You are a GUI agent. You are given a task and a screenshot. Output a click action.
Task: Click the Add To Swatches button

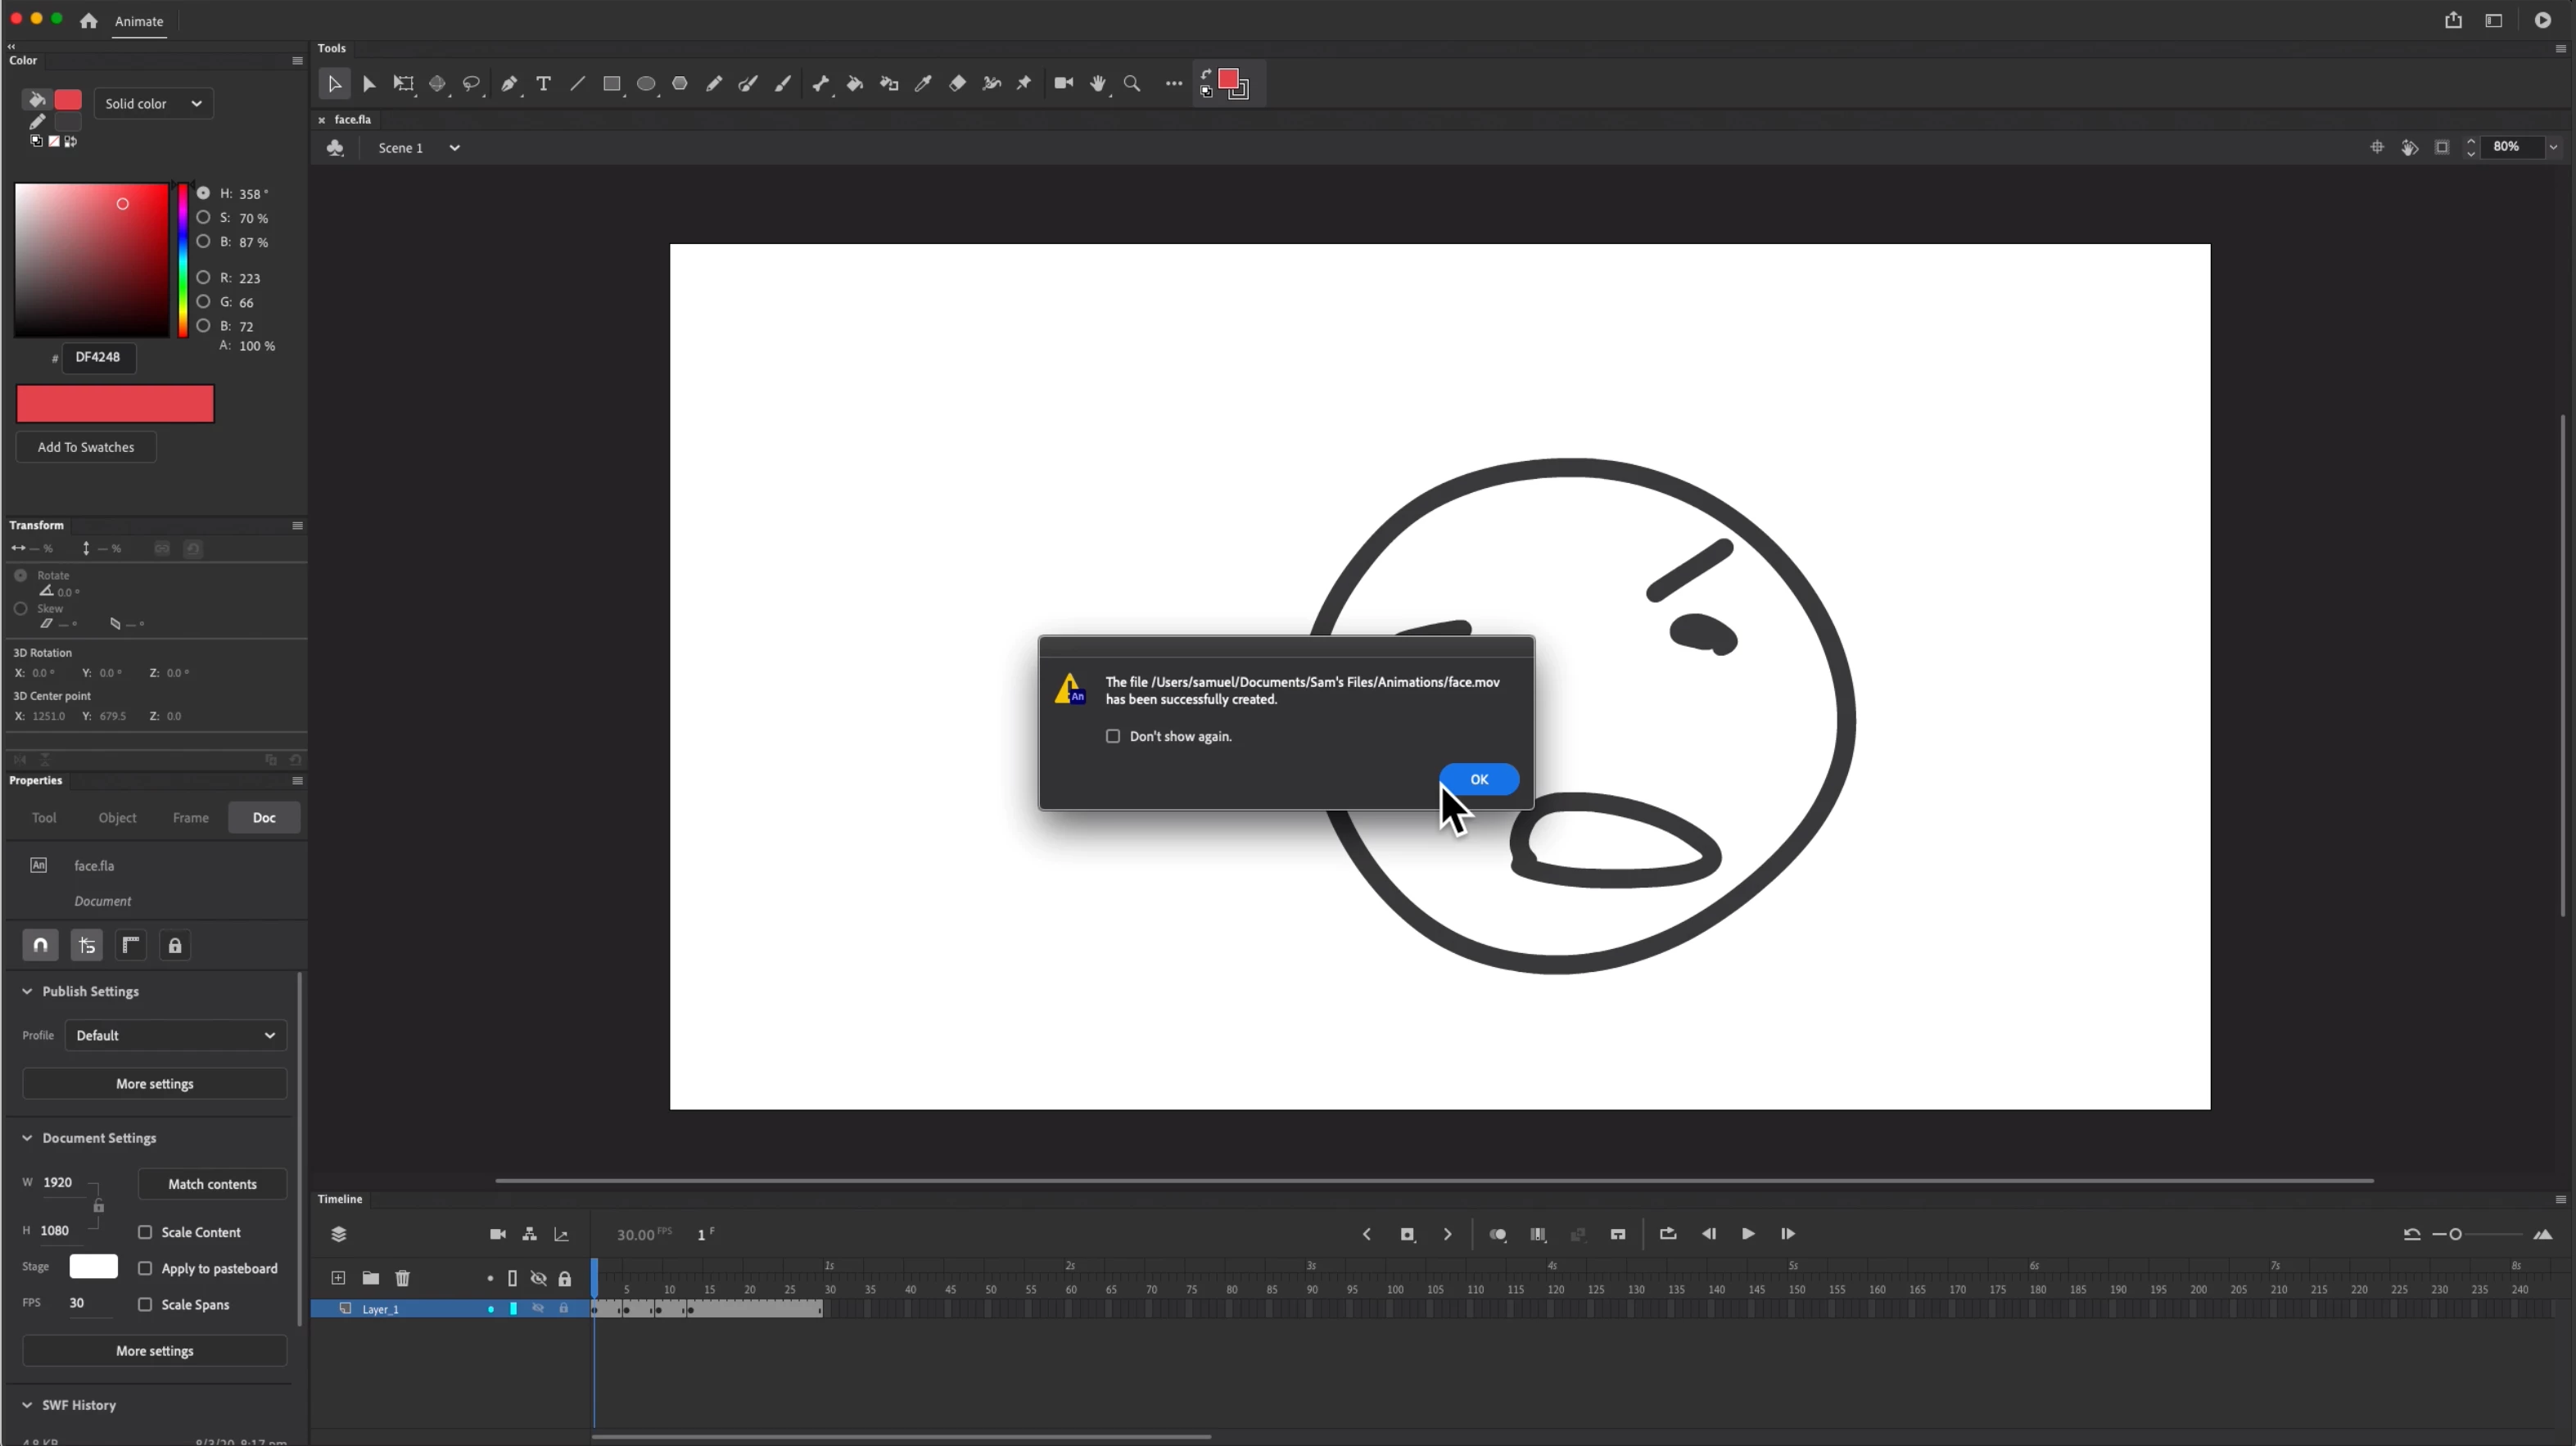coord(86,447)
